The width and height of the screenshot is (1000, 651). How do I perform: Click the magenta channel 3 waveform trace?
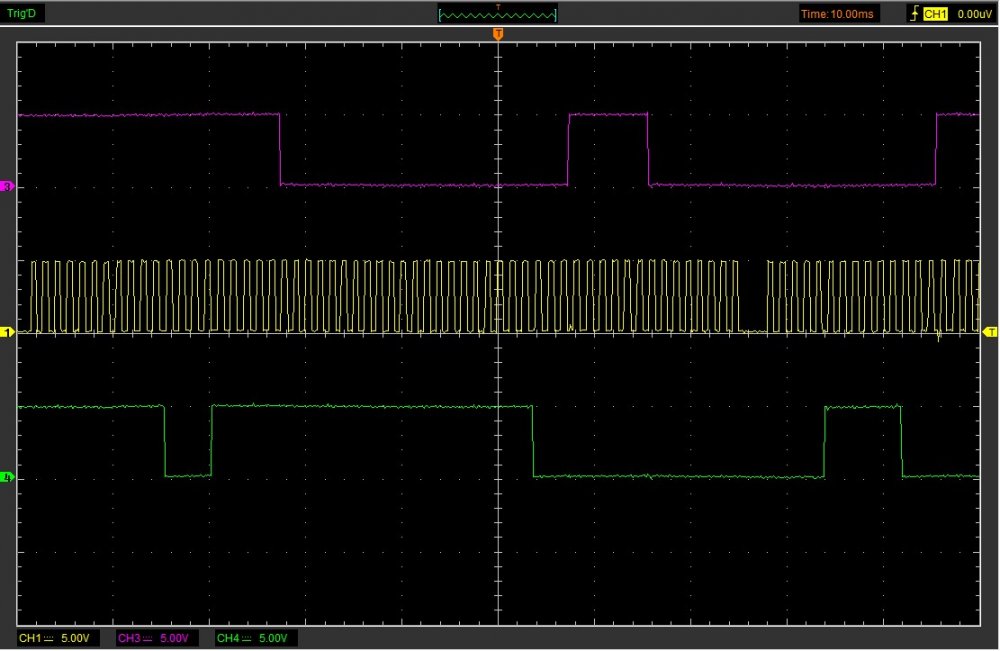(x=150, y=115)
